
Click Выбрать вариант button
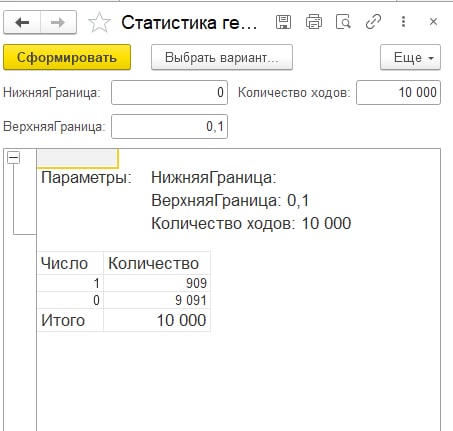pos(222,57)
